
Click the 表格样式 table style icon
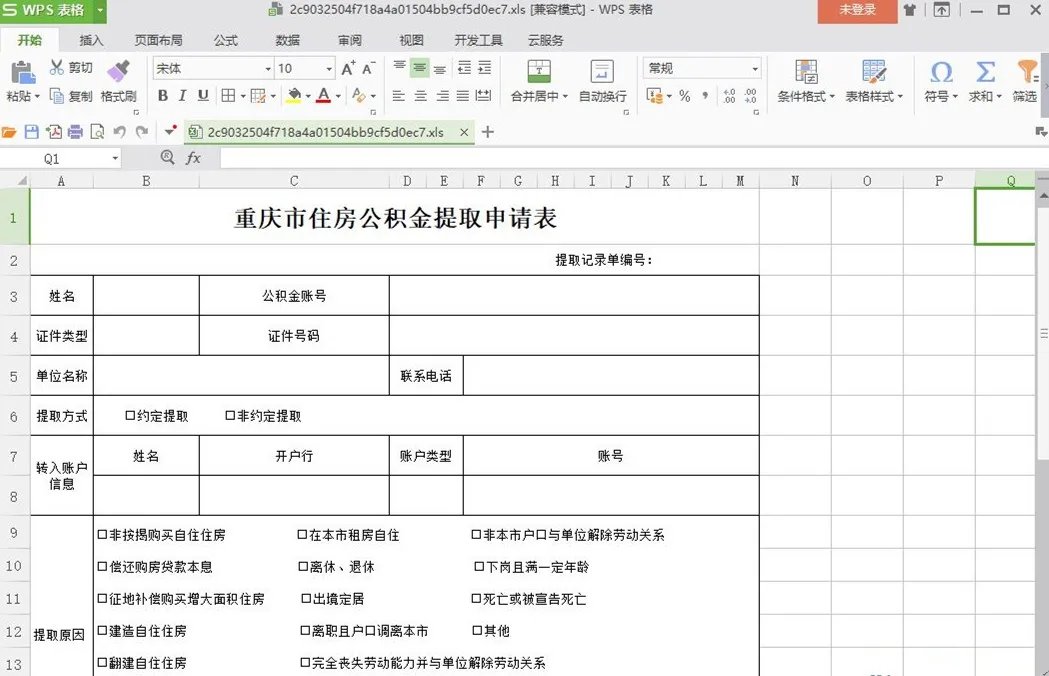coord(873,80)
